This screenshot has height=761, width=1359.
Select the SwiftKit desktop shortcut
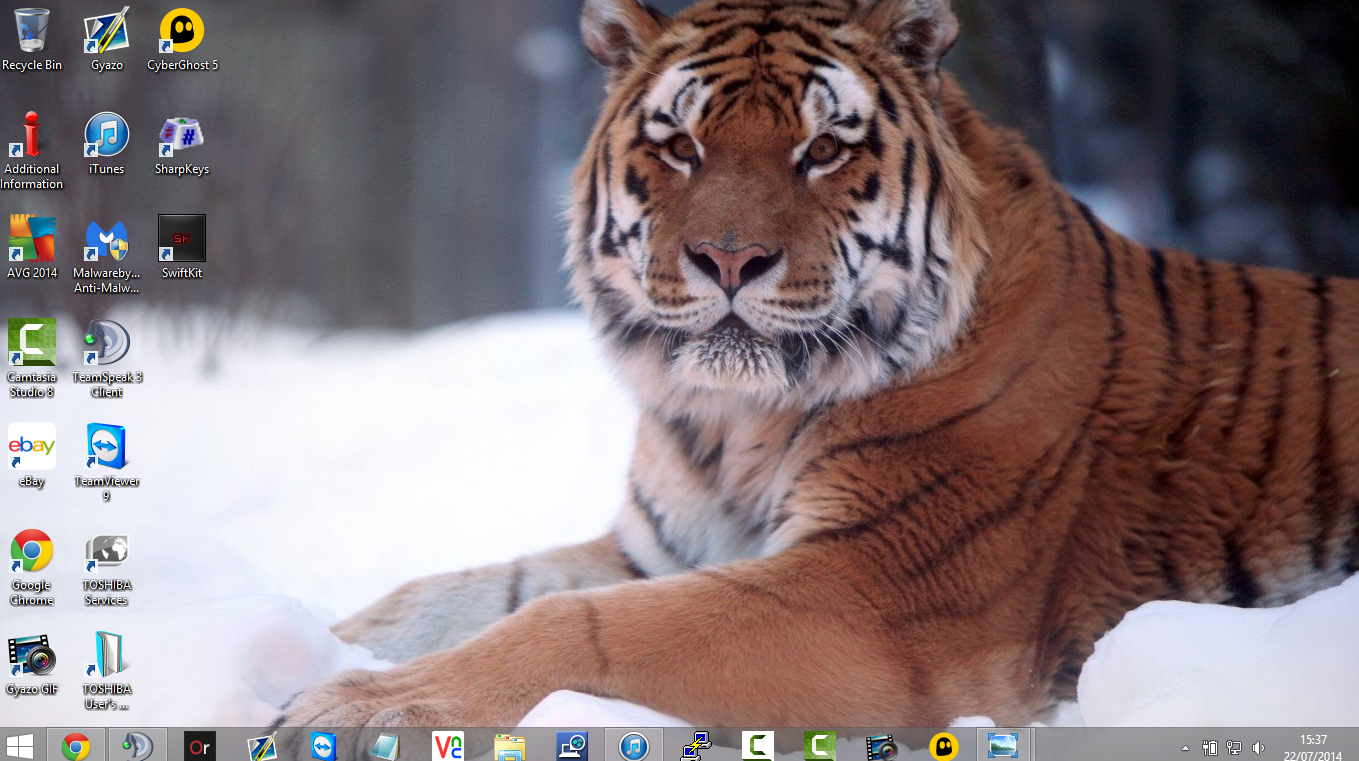point(182,248)
